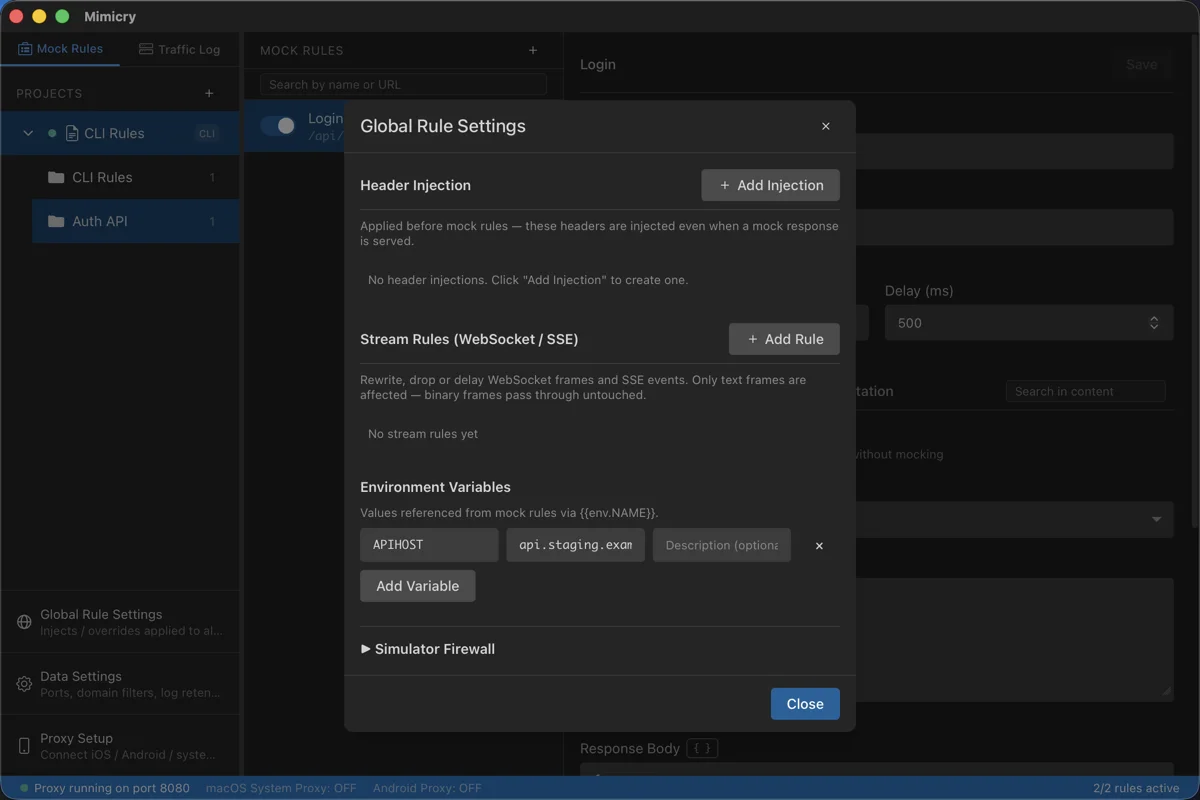
Task: Click 2/2 rules active status
Action: (1137, 788)
